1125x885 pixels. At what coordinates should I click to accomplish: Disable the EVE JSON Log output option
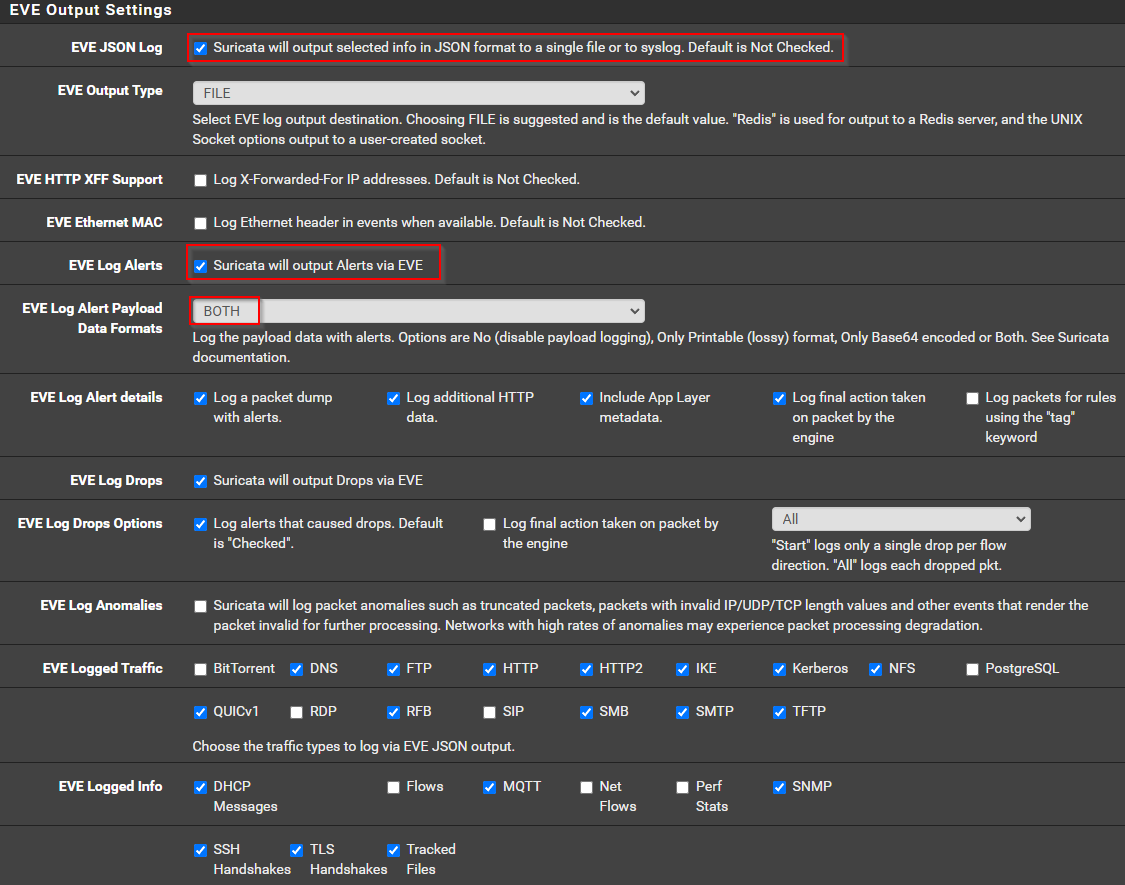click(x=201, y=46)
